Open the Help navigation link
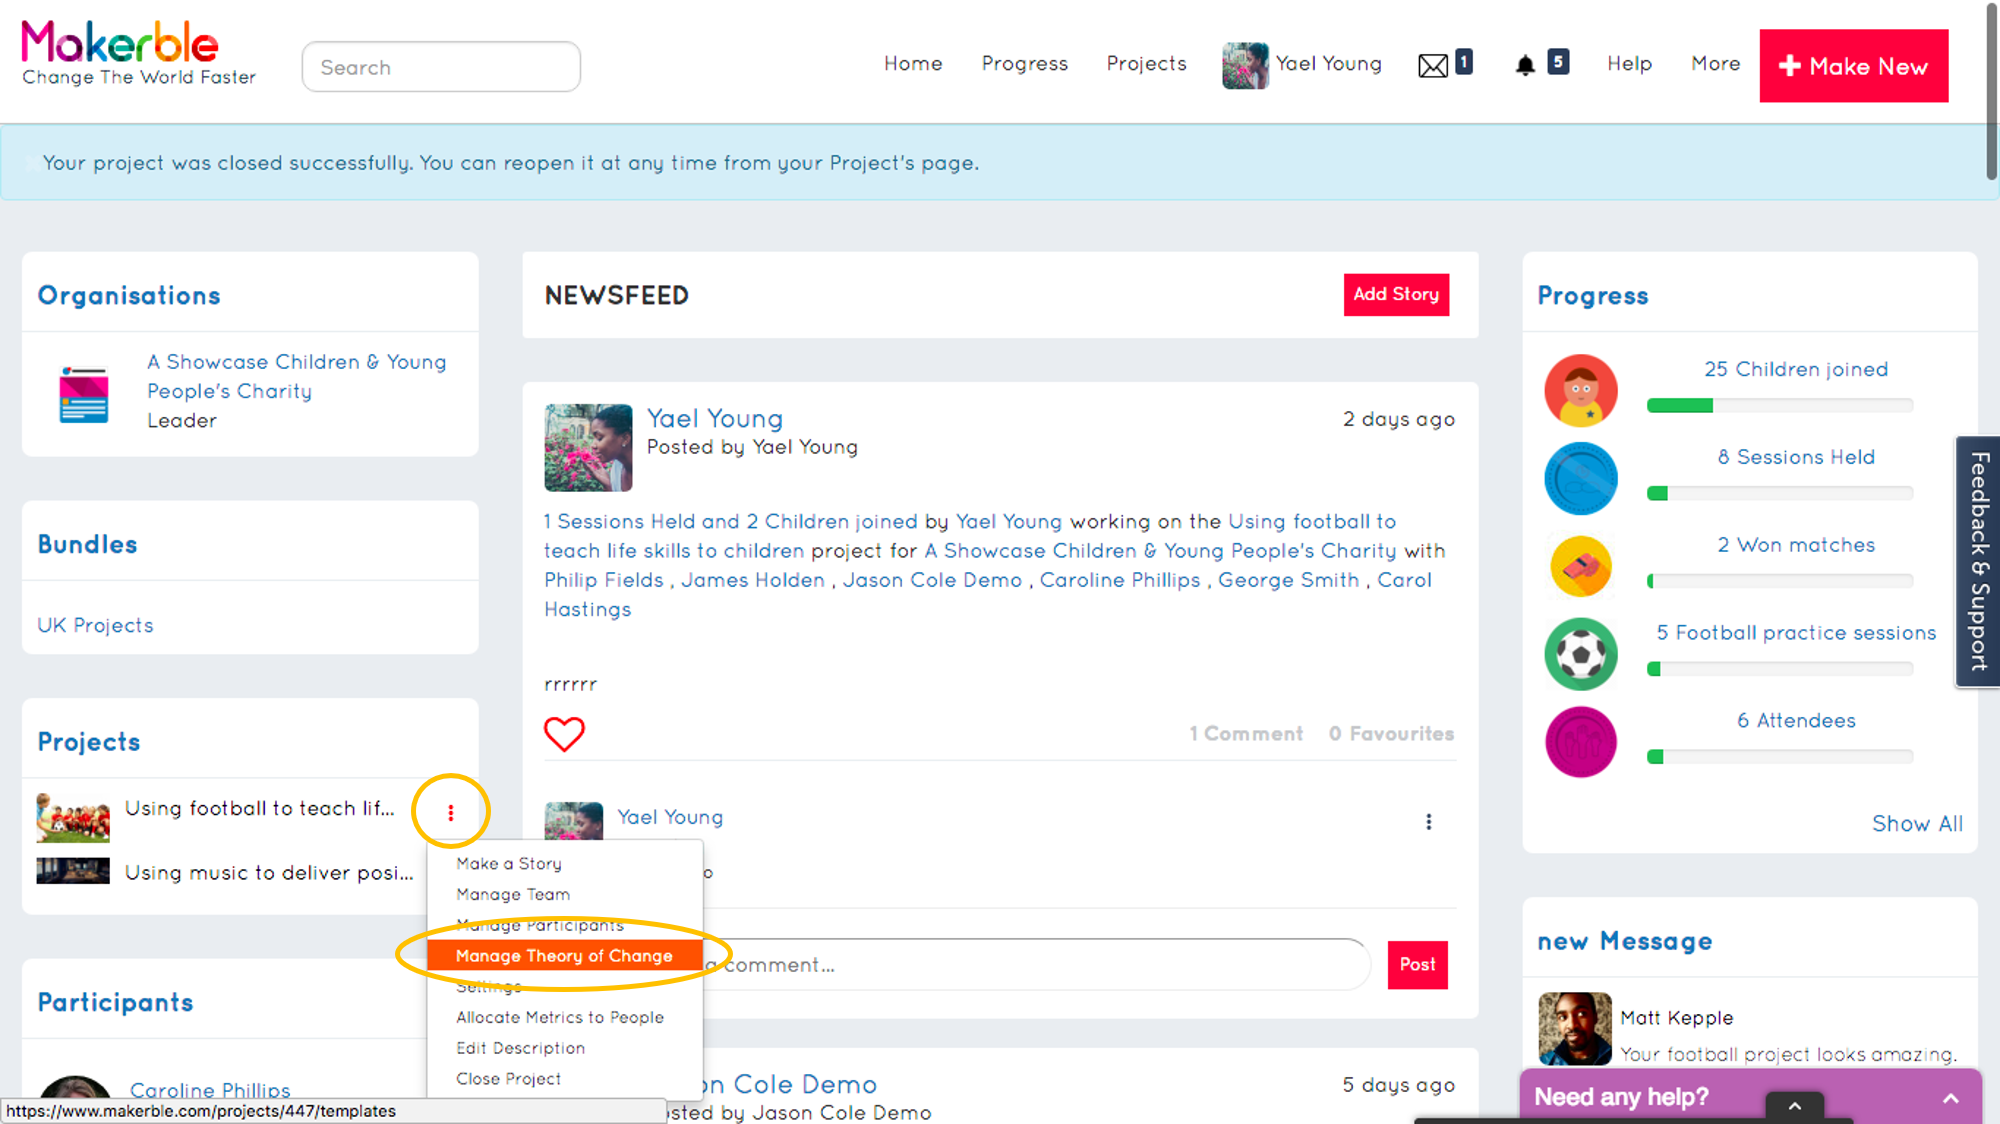Image resolution: width=2000 pixels, height=1124 pixels. pos(1629,63)
